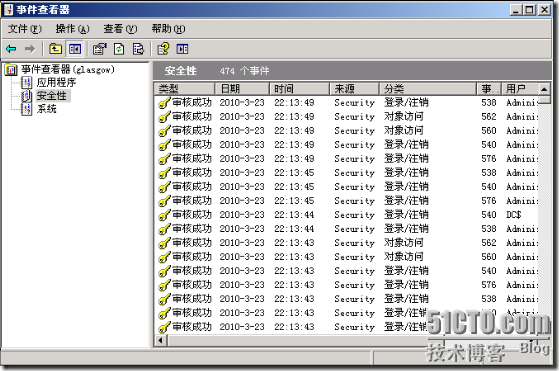The width and height of the screenshot is (559, 371).
Task: Open the 查看(V) menu
Action: (120, 29)
